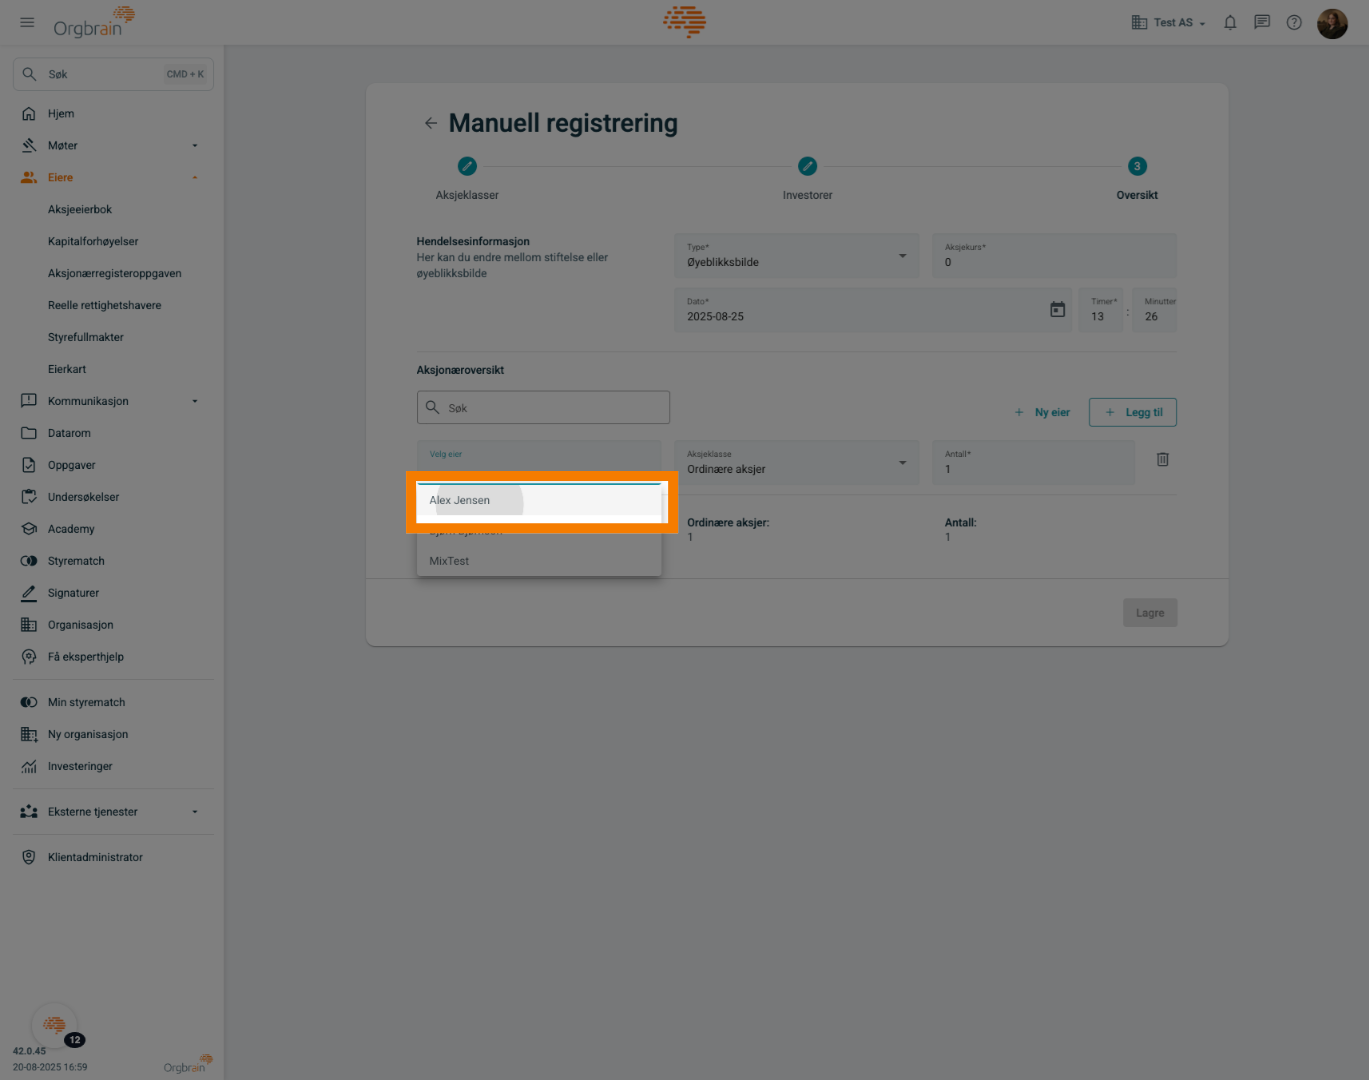
Task: Delete the owner row with trash icon
Action: pos(1163,460)
